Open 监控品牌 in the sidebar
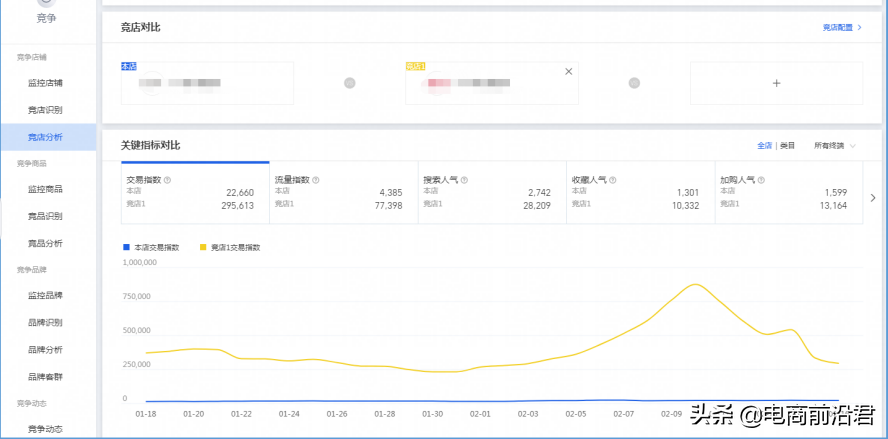The image size is (888, 439). tap(45, 296)
